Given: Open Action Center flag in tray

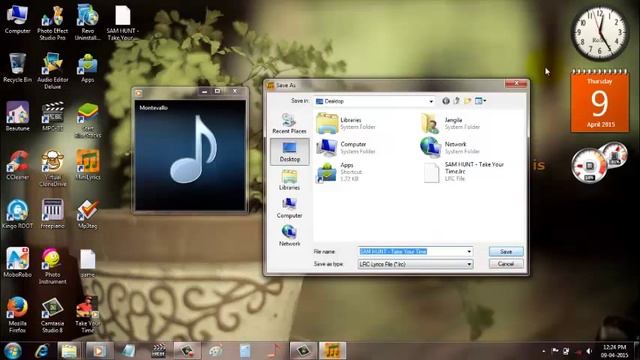Looking at the screenshot, I should pyautogui.click(x=555, y=351).
